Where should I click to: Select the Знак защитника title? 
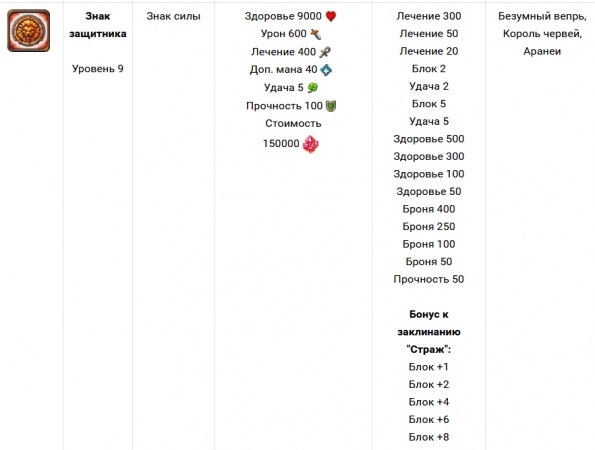(98, 25)
